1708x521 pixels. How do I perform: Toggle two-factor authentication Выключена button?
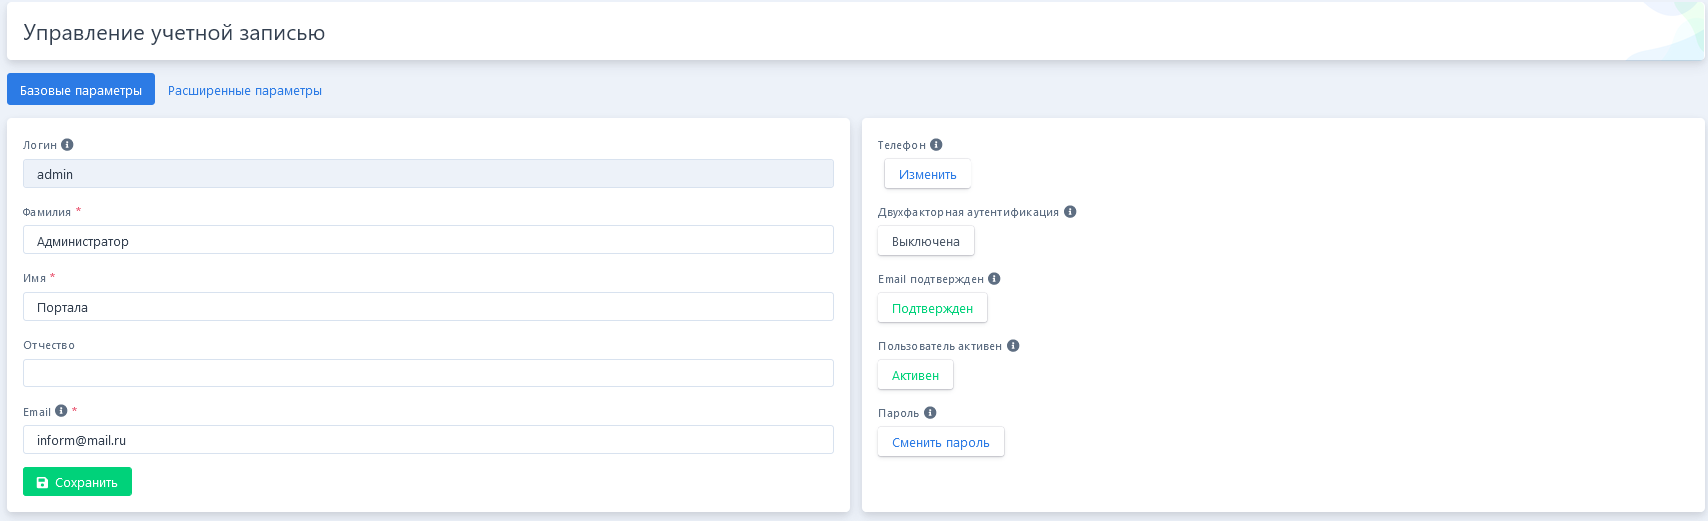click(925, 241)
